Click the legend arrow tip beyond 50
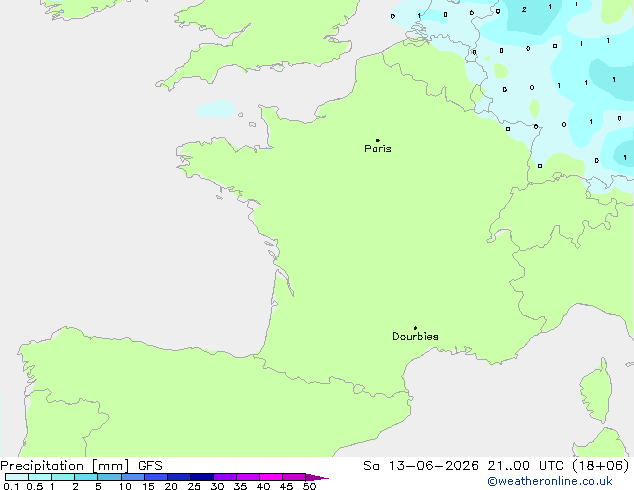Viewport: 634px width, 490px height. tap(317, 477)
